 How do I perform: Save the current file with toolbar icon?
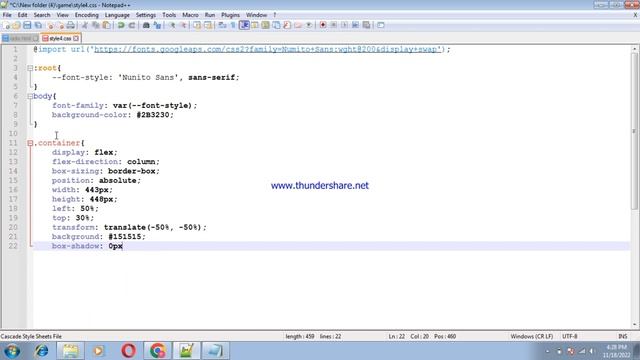coord(27,25)
